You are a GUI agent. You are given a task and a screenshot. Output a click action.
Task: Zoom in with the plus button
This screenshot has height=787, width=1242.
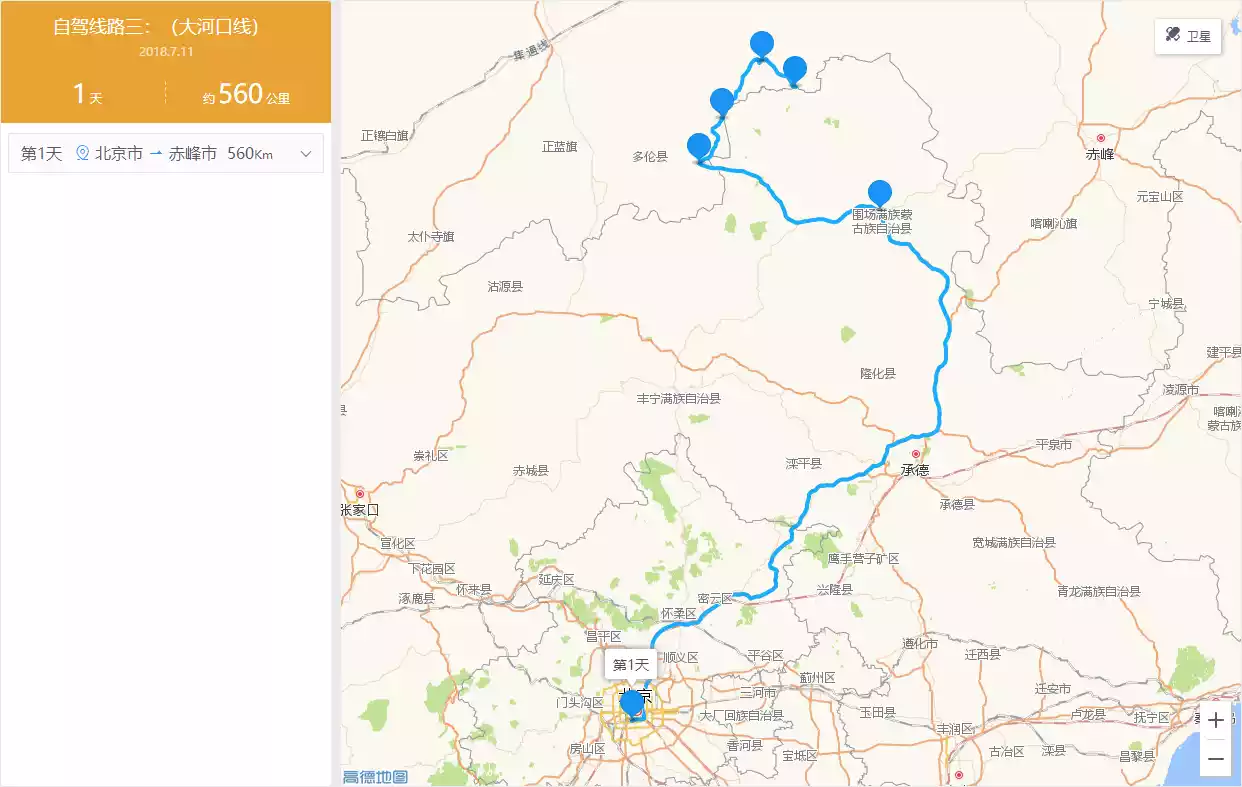1215,720
